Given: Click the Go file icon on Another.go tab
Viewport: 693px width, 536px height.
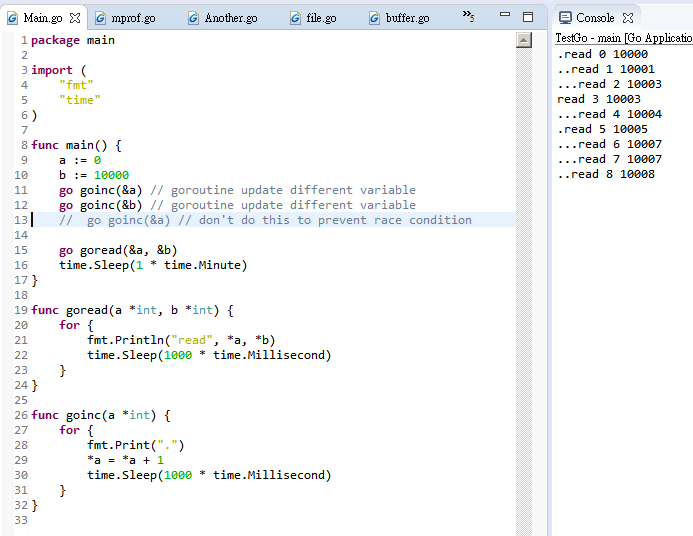Looking at the screenshot, I should coord(192,18).
